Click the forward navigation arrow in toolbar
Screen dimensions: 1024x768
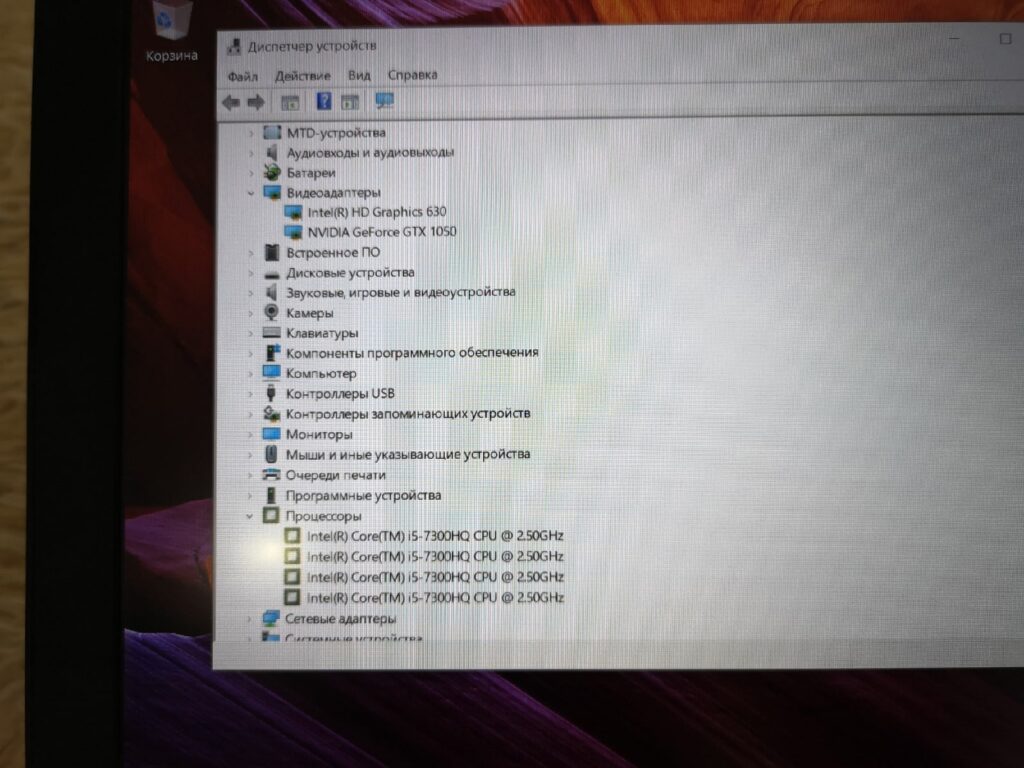258,101
